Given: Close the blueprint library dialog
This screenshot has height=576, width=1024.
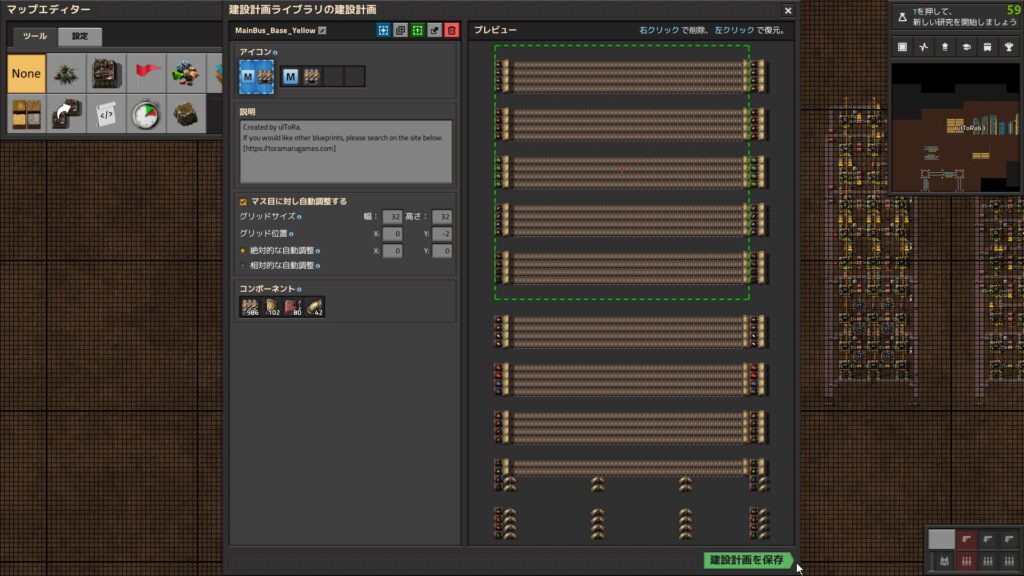Looking at the screenshot, I should click(x=788, y=10).
